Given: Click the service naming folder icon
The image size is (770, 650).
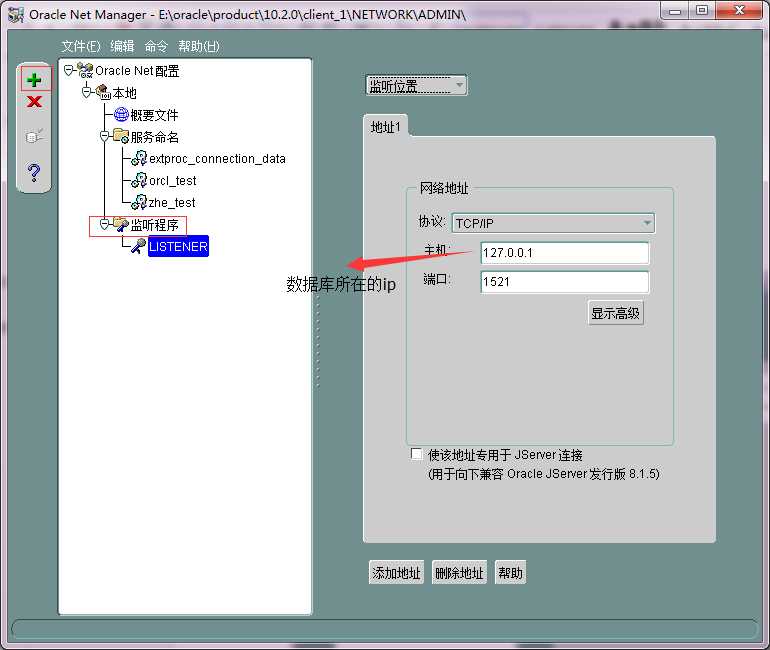Looking at the screenshot, I should pyautogui.click(x=121, y=136).
